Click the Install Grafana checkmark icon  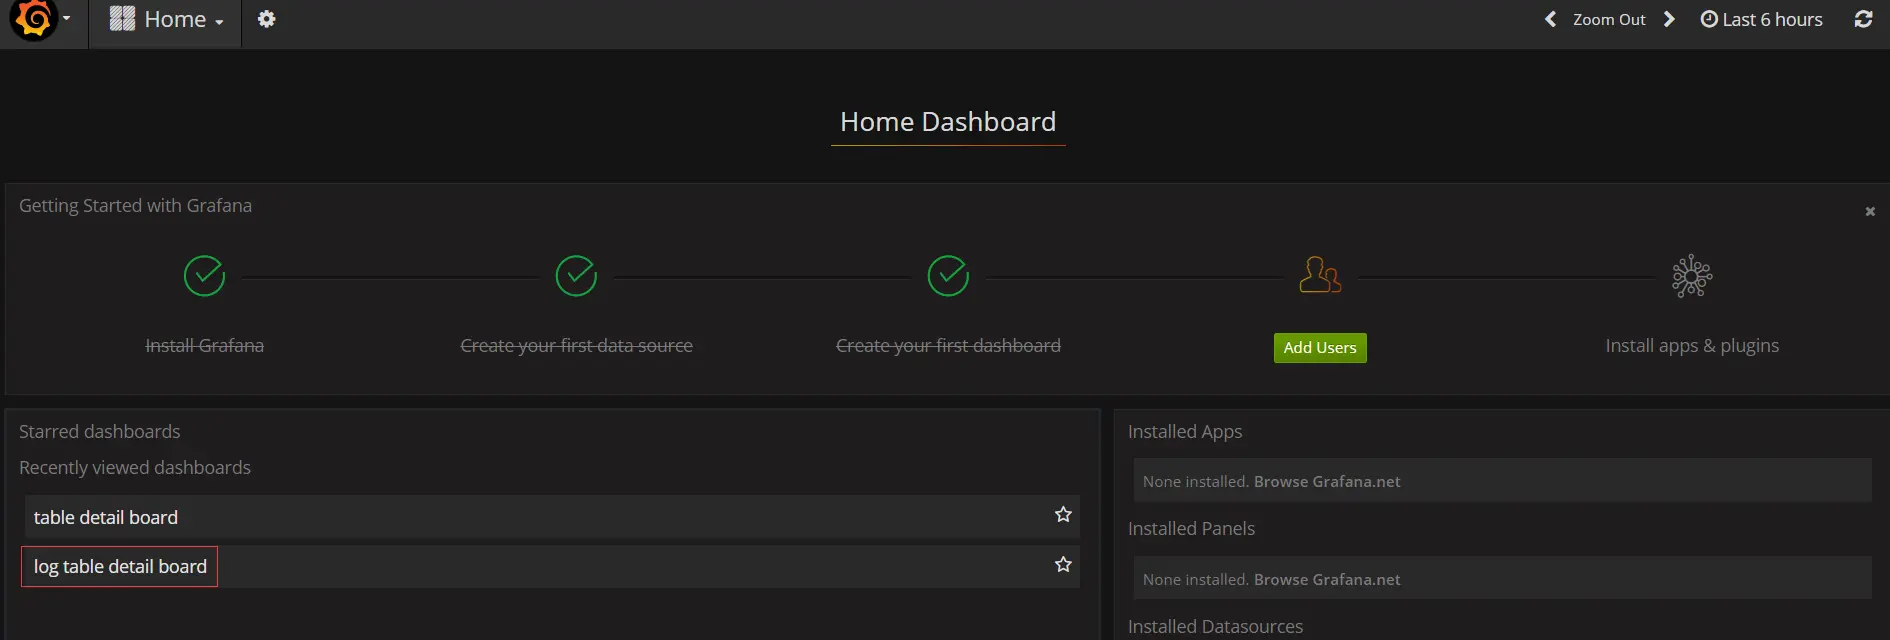[x=204, y=276]
